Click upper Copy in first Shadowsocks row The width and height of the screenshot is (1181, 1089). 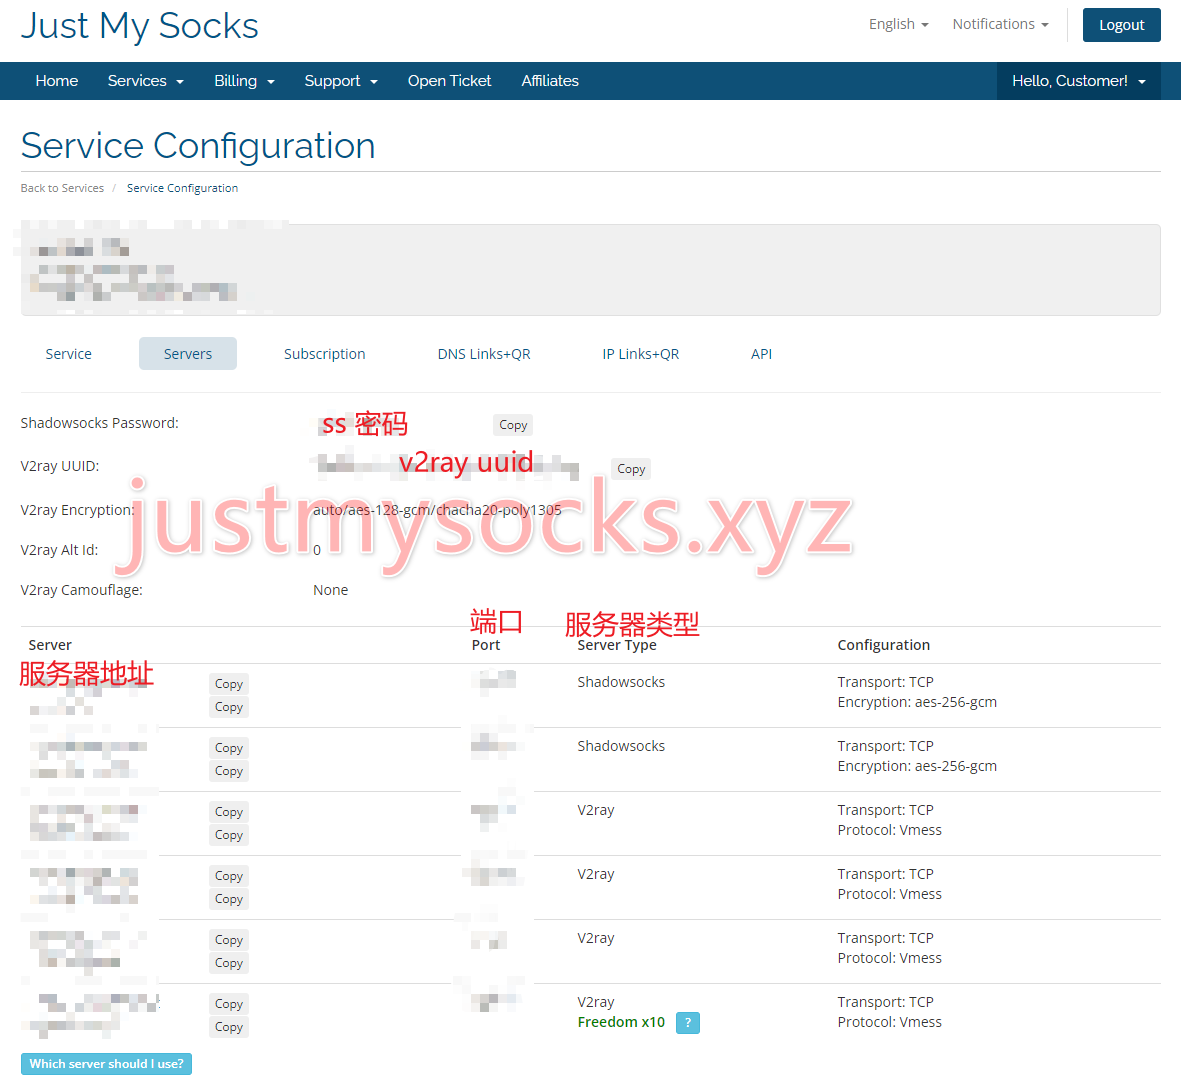228,684
